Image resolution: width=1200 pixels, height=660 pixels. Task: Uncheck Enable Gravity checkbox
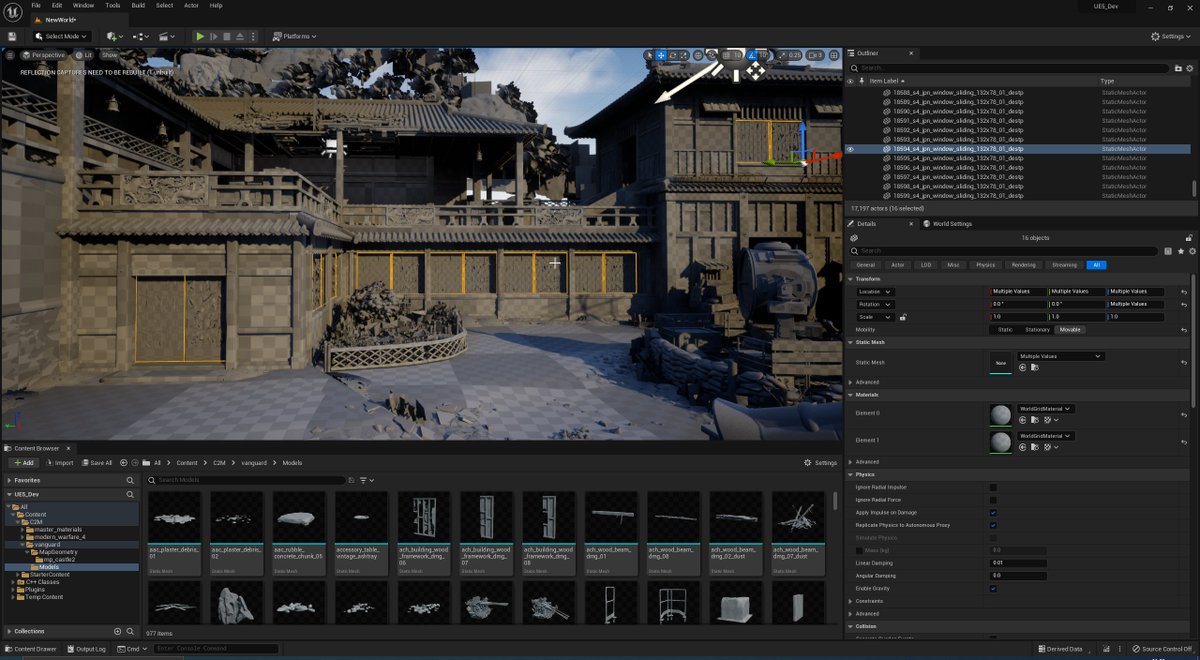[x=993, y=588]
